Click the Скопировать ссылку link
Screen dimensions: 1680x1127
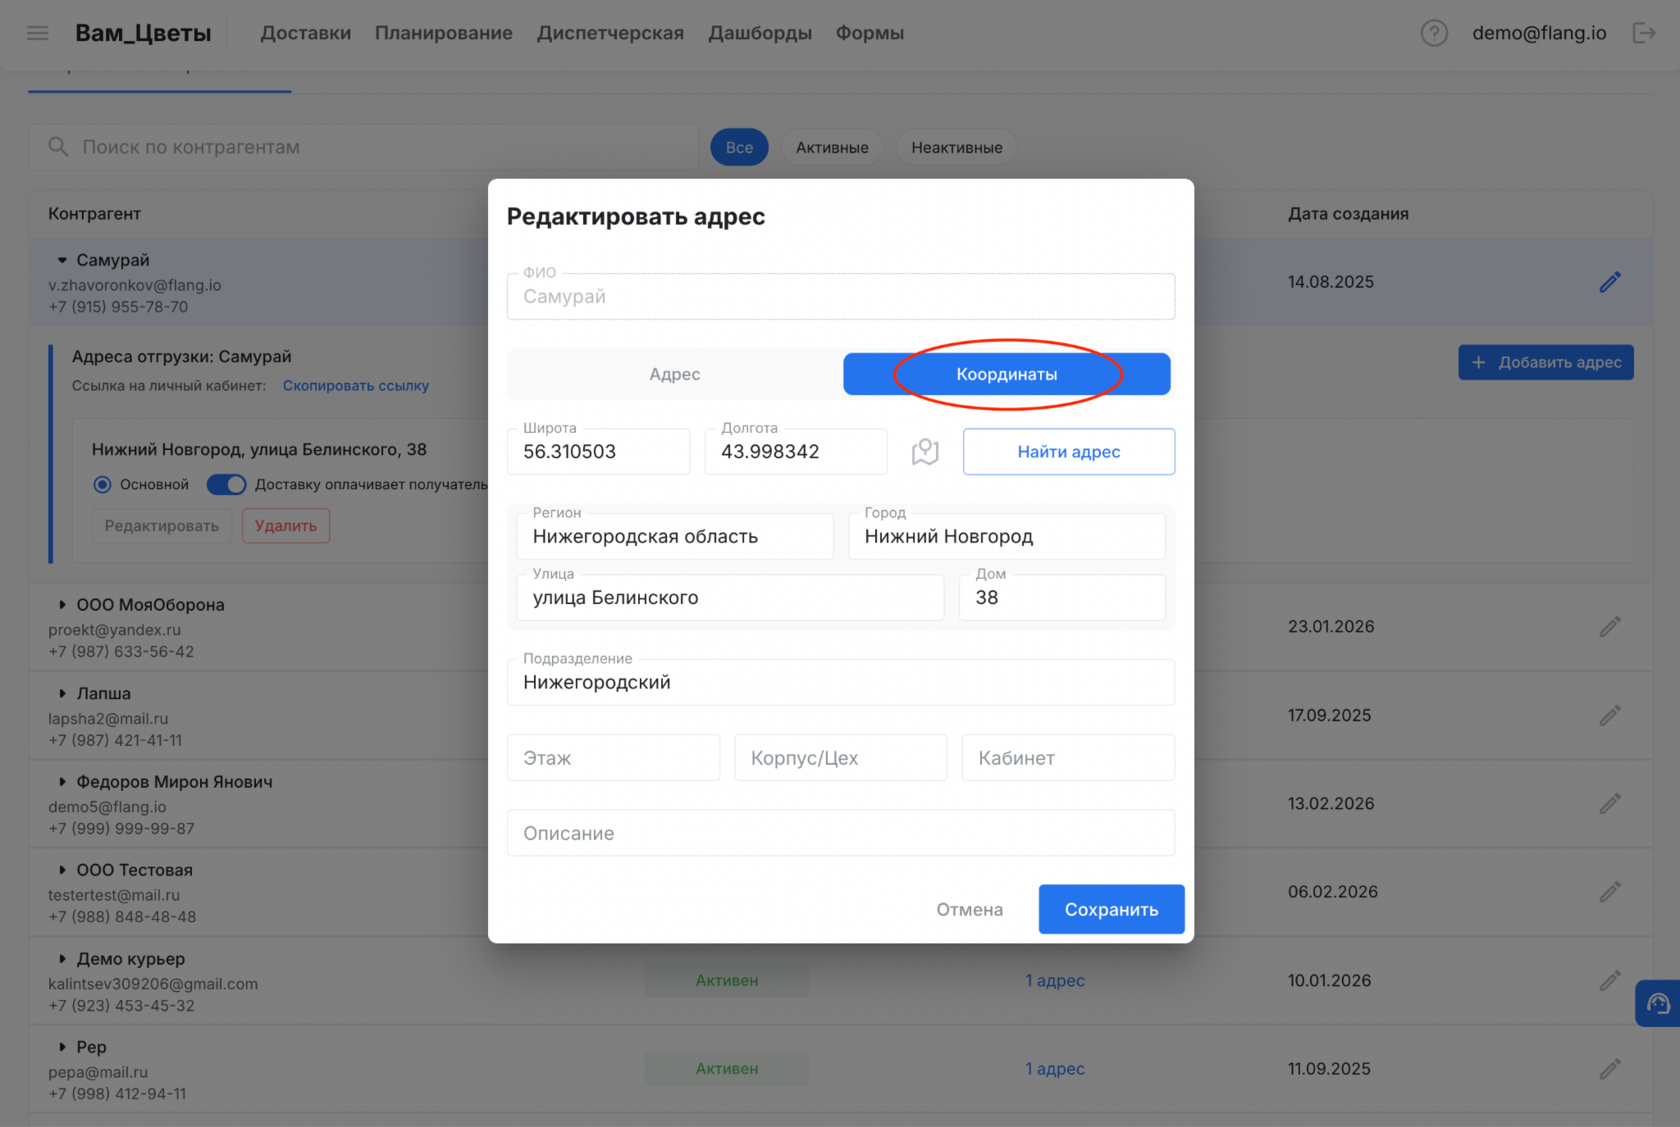click(356, 385)
